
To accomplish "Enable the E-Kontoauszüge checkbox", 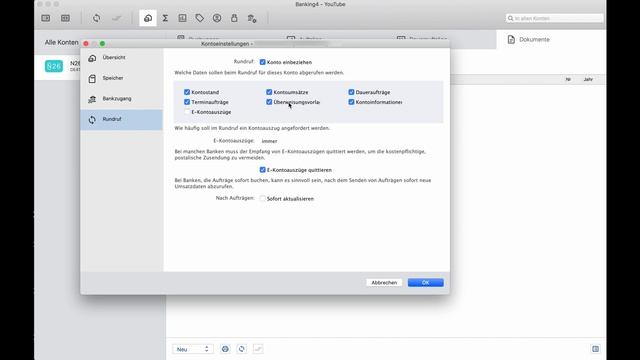I will 187,112.
